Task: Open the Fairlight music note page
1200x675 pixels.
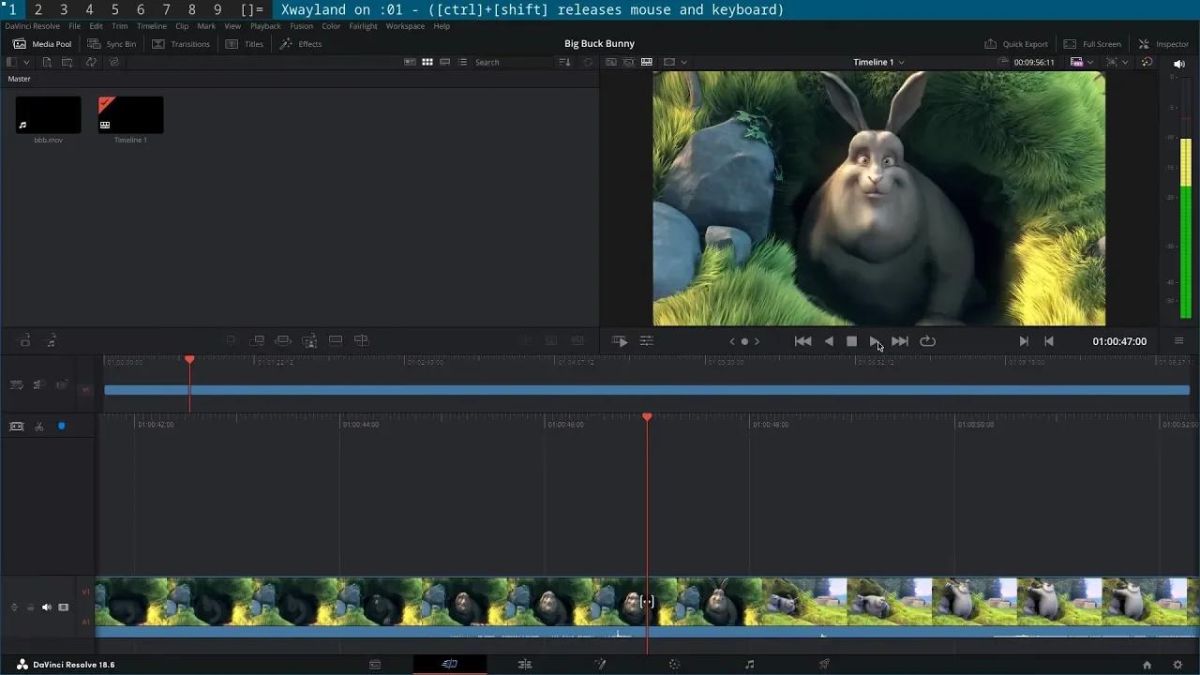Action: pyautogui.click(x=749, y=664)
